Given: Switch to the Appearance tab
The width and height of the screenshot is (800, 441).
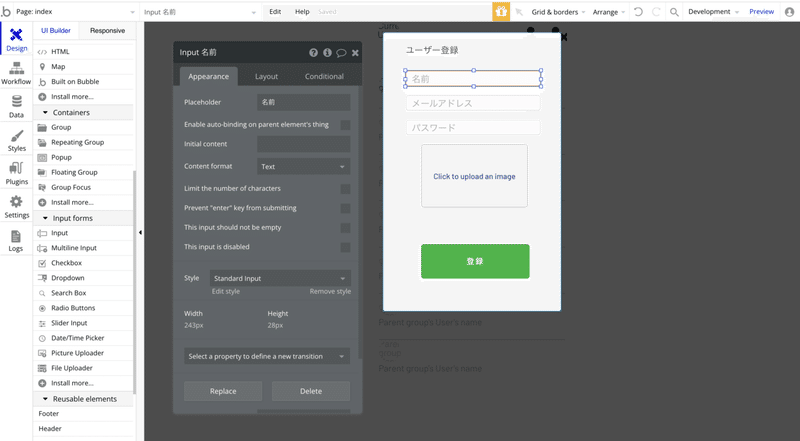Looking at the screenshot, I should 208,77.
